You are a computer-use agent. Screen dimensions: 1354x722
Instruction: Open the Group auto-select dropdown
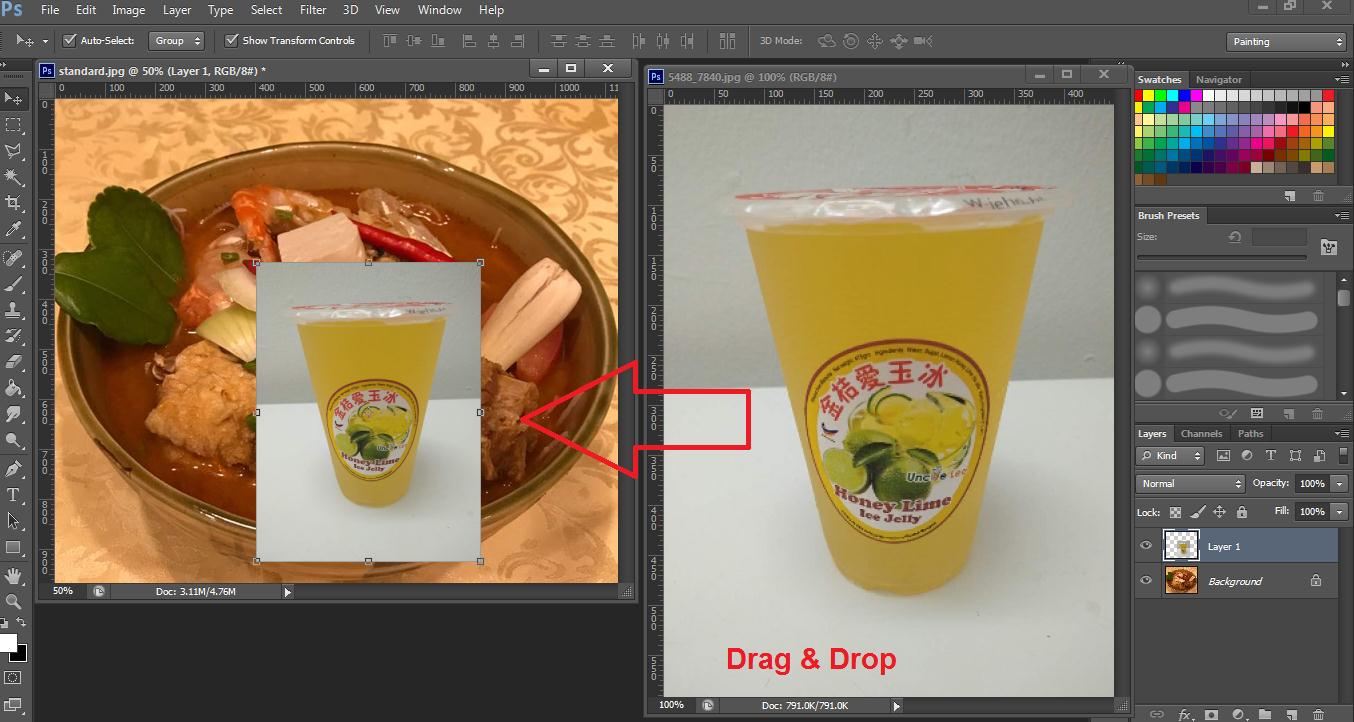[x=176, y=41]
